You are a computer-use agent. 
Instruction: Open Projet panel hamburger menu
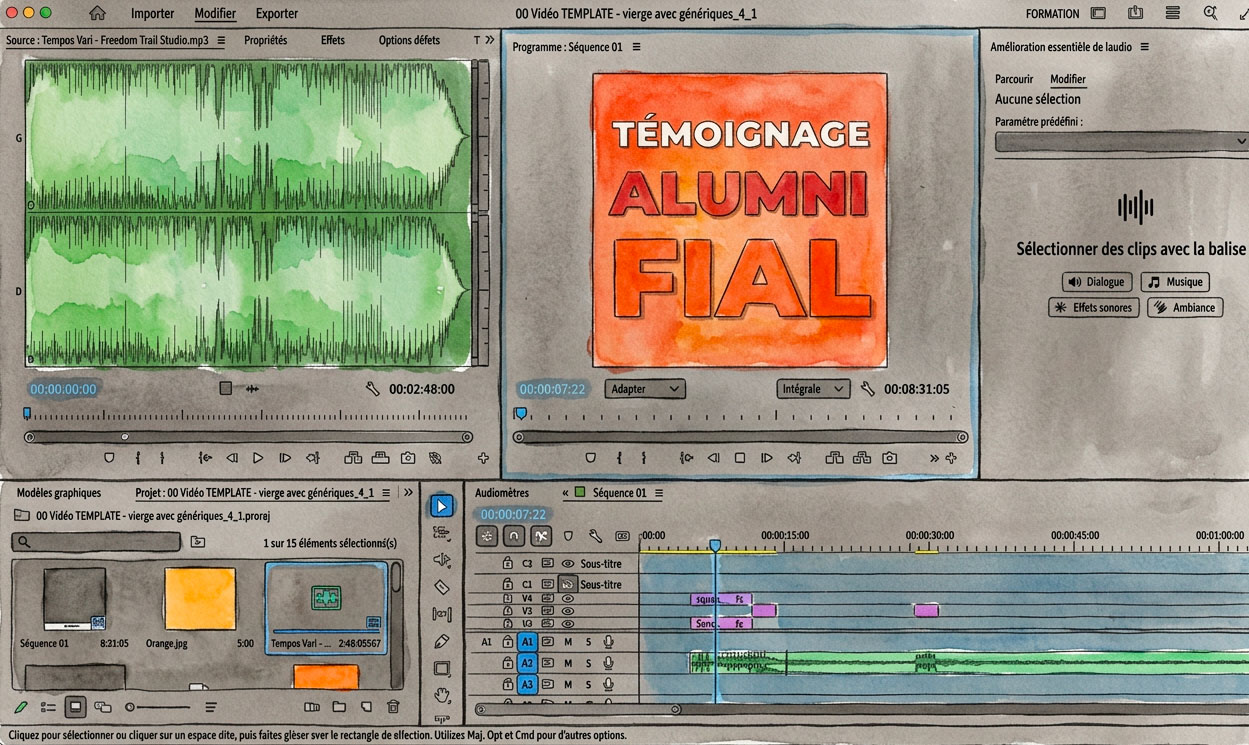click(386, 493)
